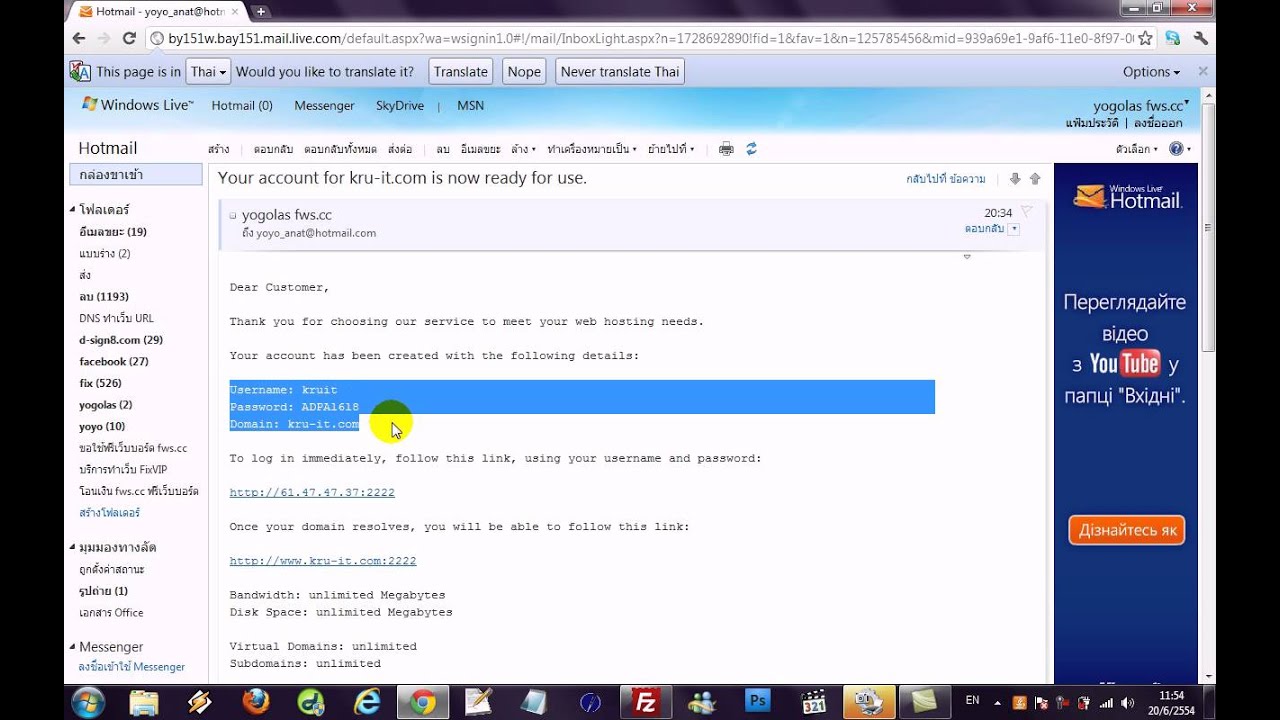Click the Translate button
Screen dimensions: 1280x720
461,72
